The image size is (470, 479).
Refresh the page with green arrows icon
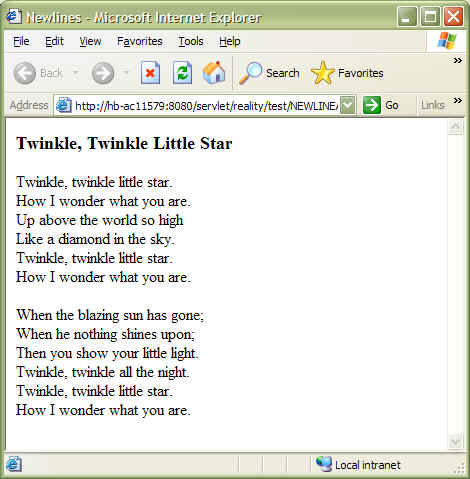click(182, 73)
